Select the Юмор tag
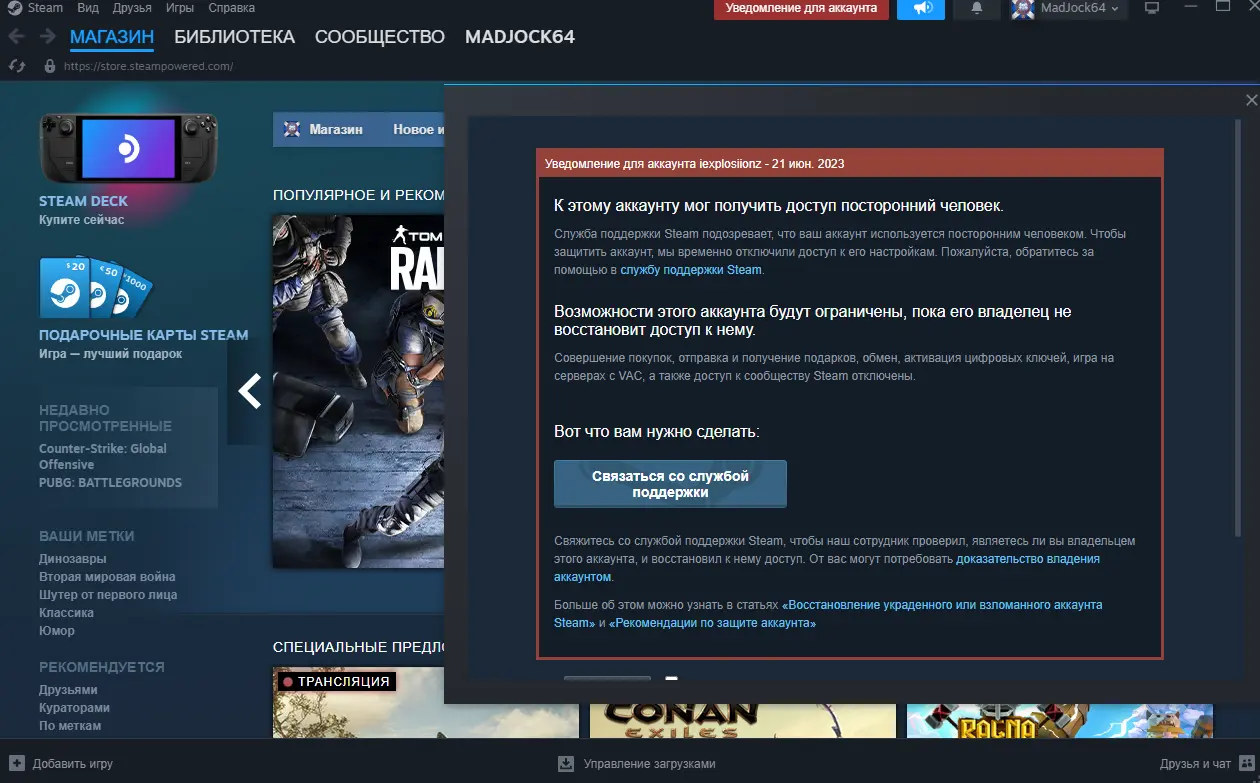This screenshot has height=783, width=1260. click(x=57, y=631)
